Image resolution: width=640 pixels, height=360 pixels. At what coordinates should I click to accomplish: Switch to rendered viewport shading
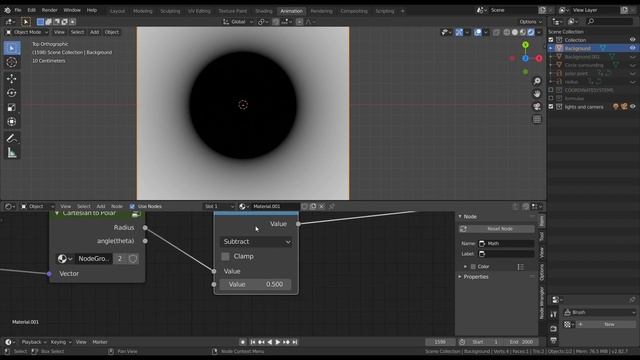(531, 32)
